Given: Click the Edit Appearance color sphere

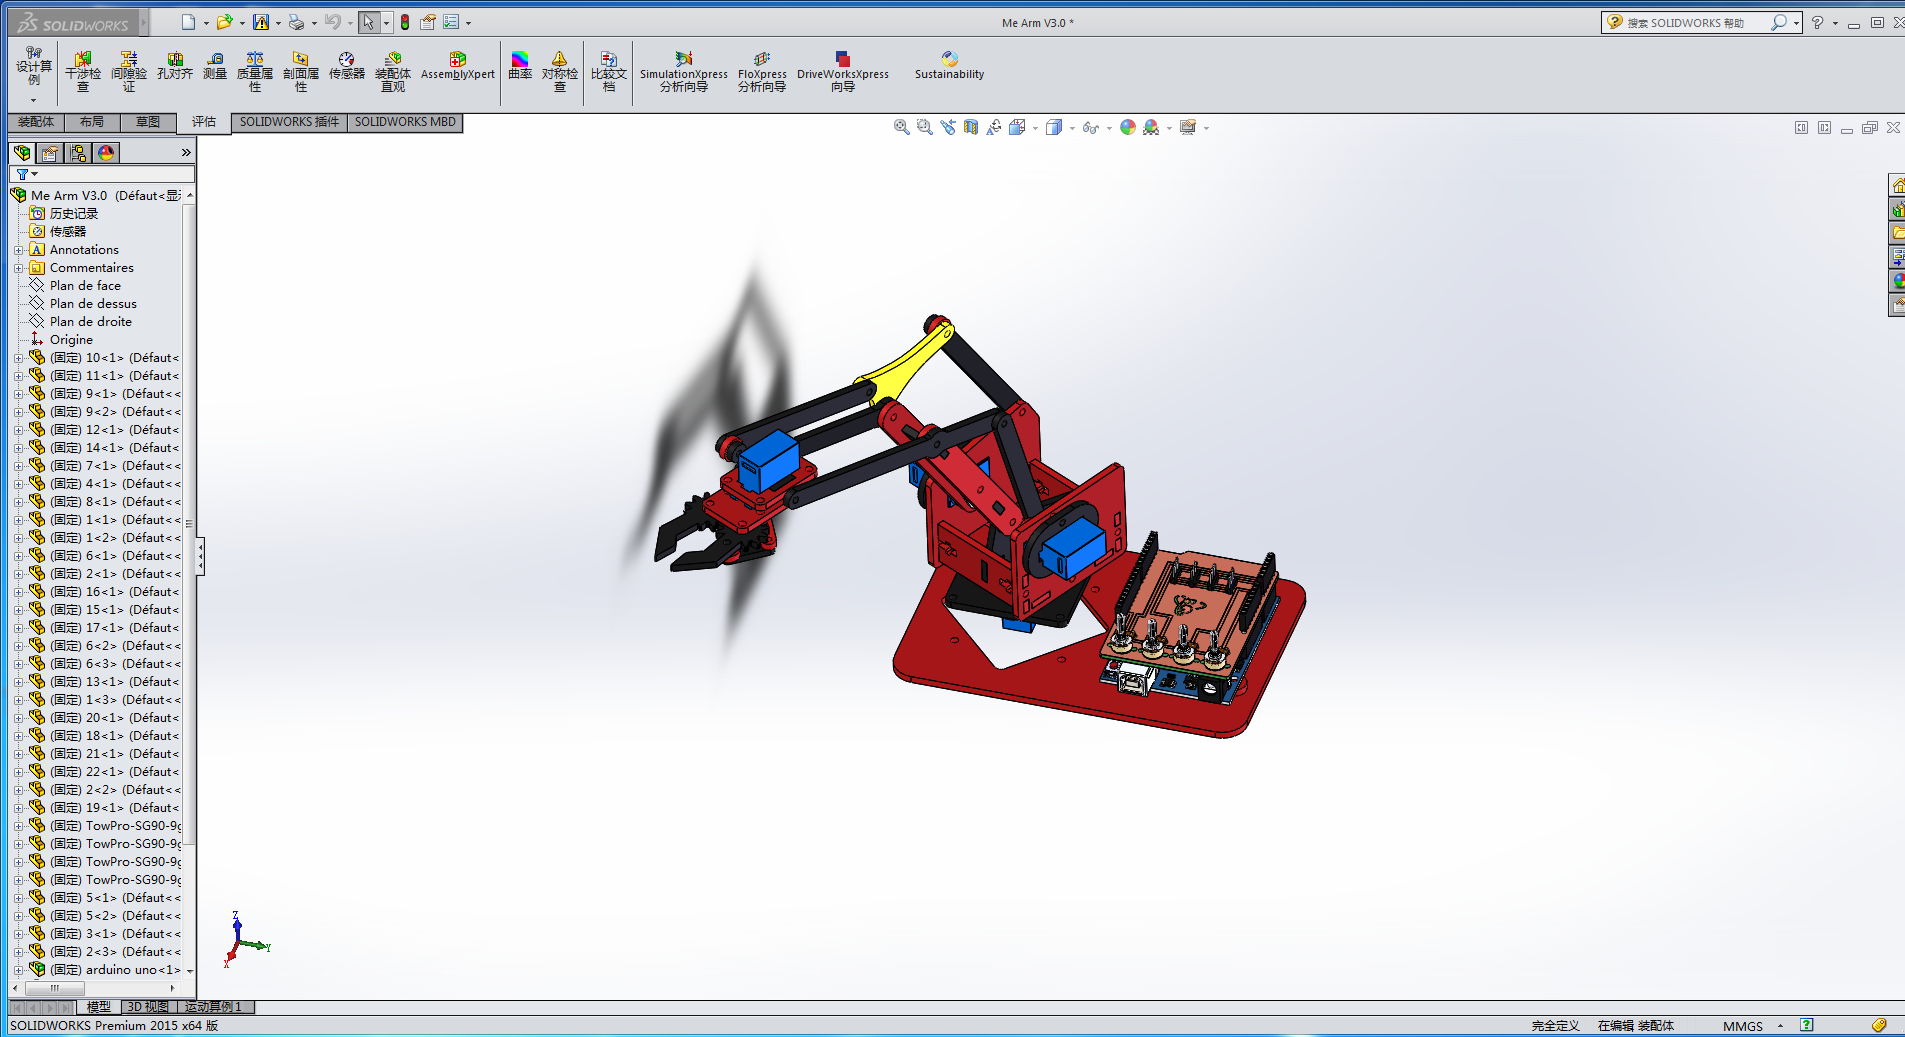Looking at the screenshot, I should (1128, 128).
